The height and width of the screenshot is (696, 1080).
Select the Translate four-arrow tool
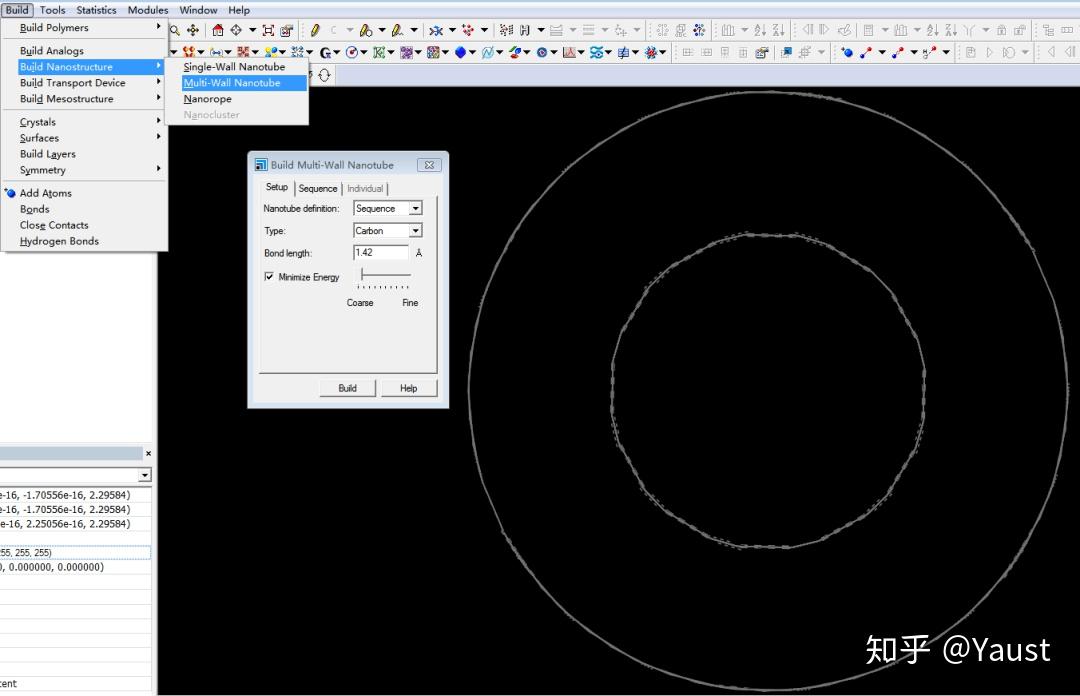pos(193,31)
